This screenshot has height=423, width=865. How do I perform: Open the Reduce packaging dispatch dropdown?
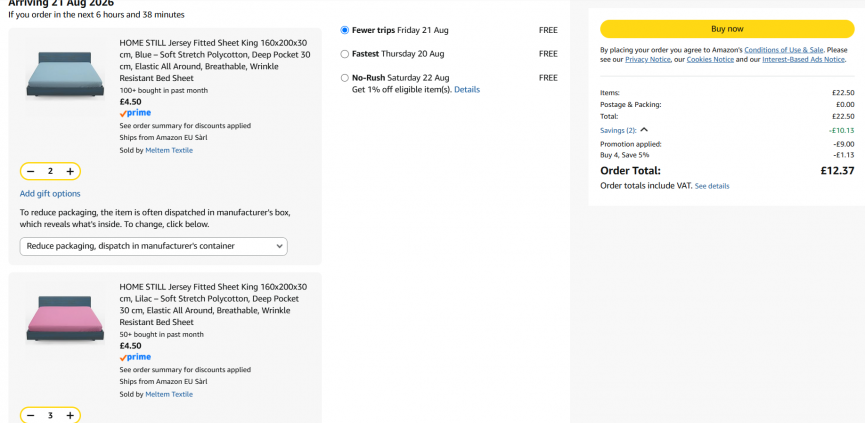click(x=153, y=247)
